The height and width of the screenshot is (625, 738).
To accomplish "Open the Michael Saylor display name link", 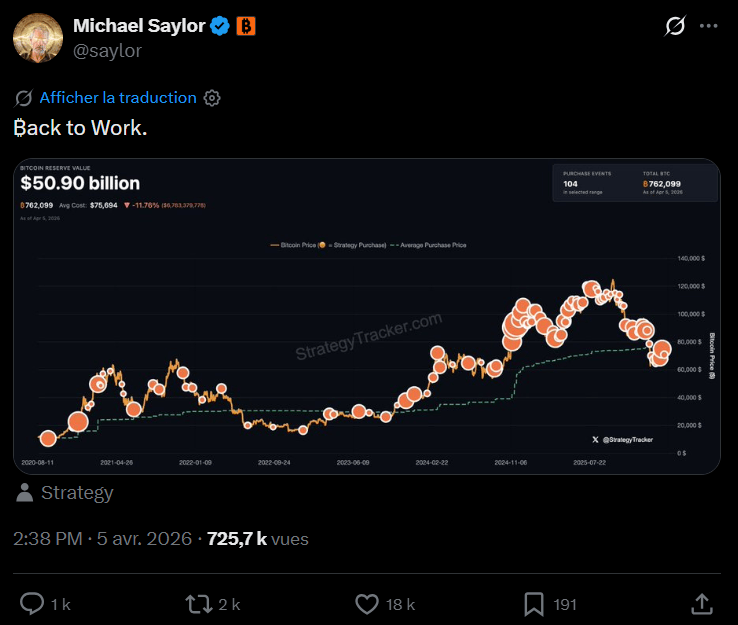I will click(x=138, y=26).
